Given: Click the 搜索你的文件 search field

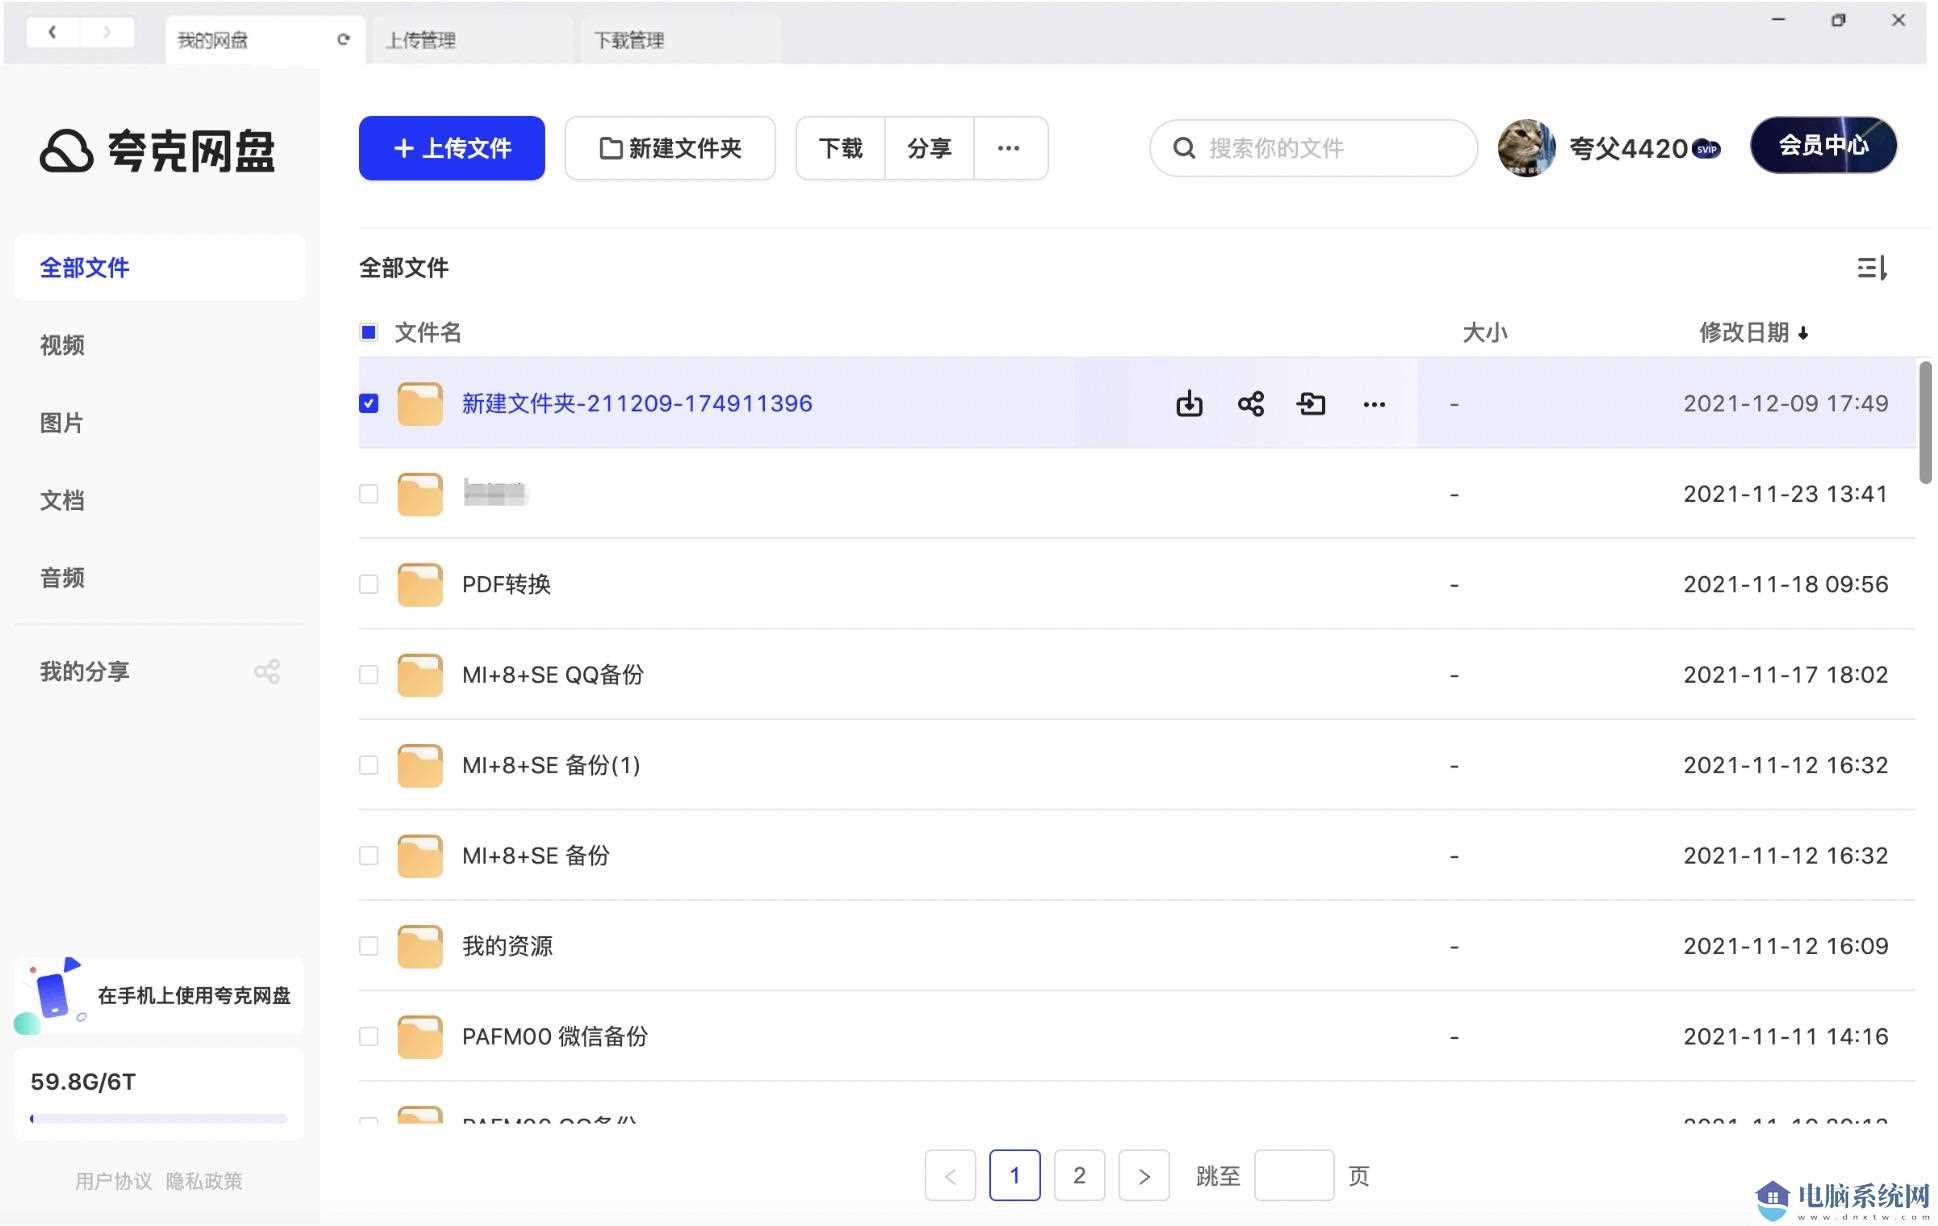Looking at the screenshot, I should coord(1314,148).
